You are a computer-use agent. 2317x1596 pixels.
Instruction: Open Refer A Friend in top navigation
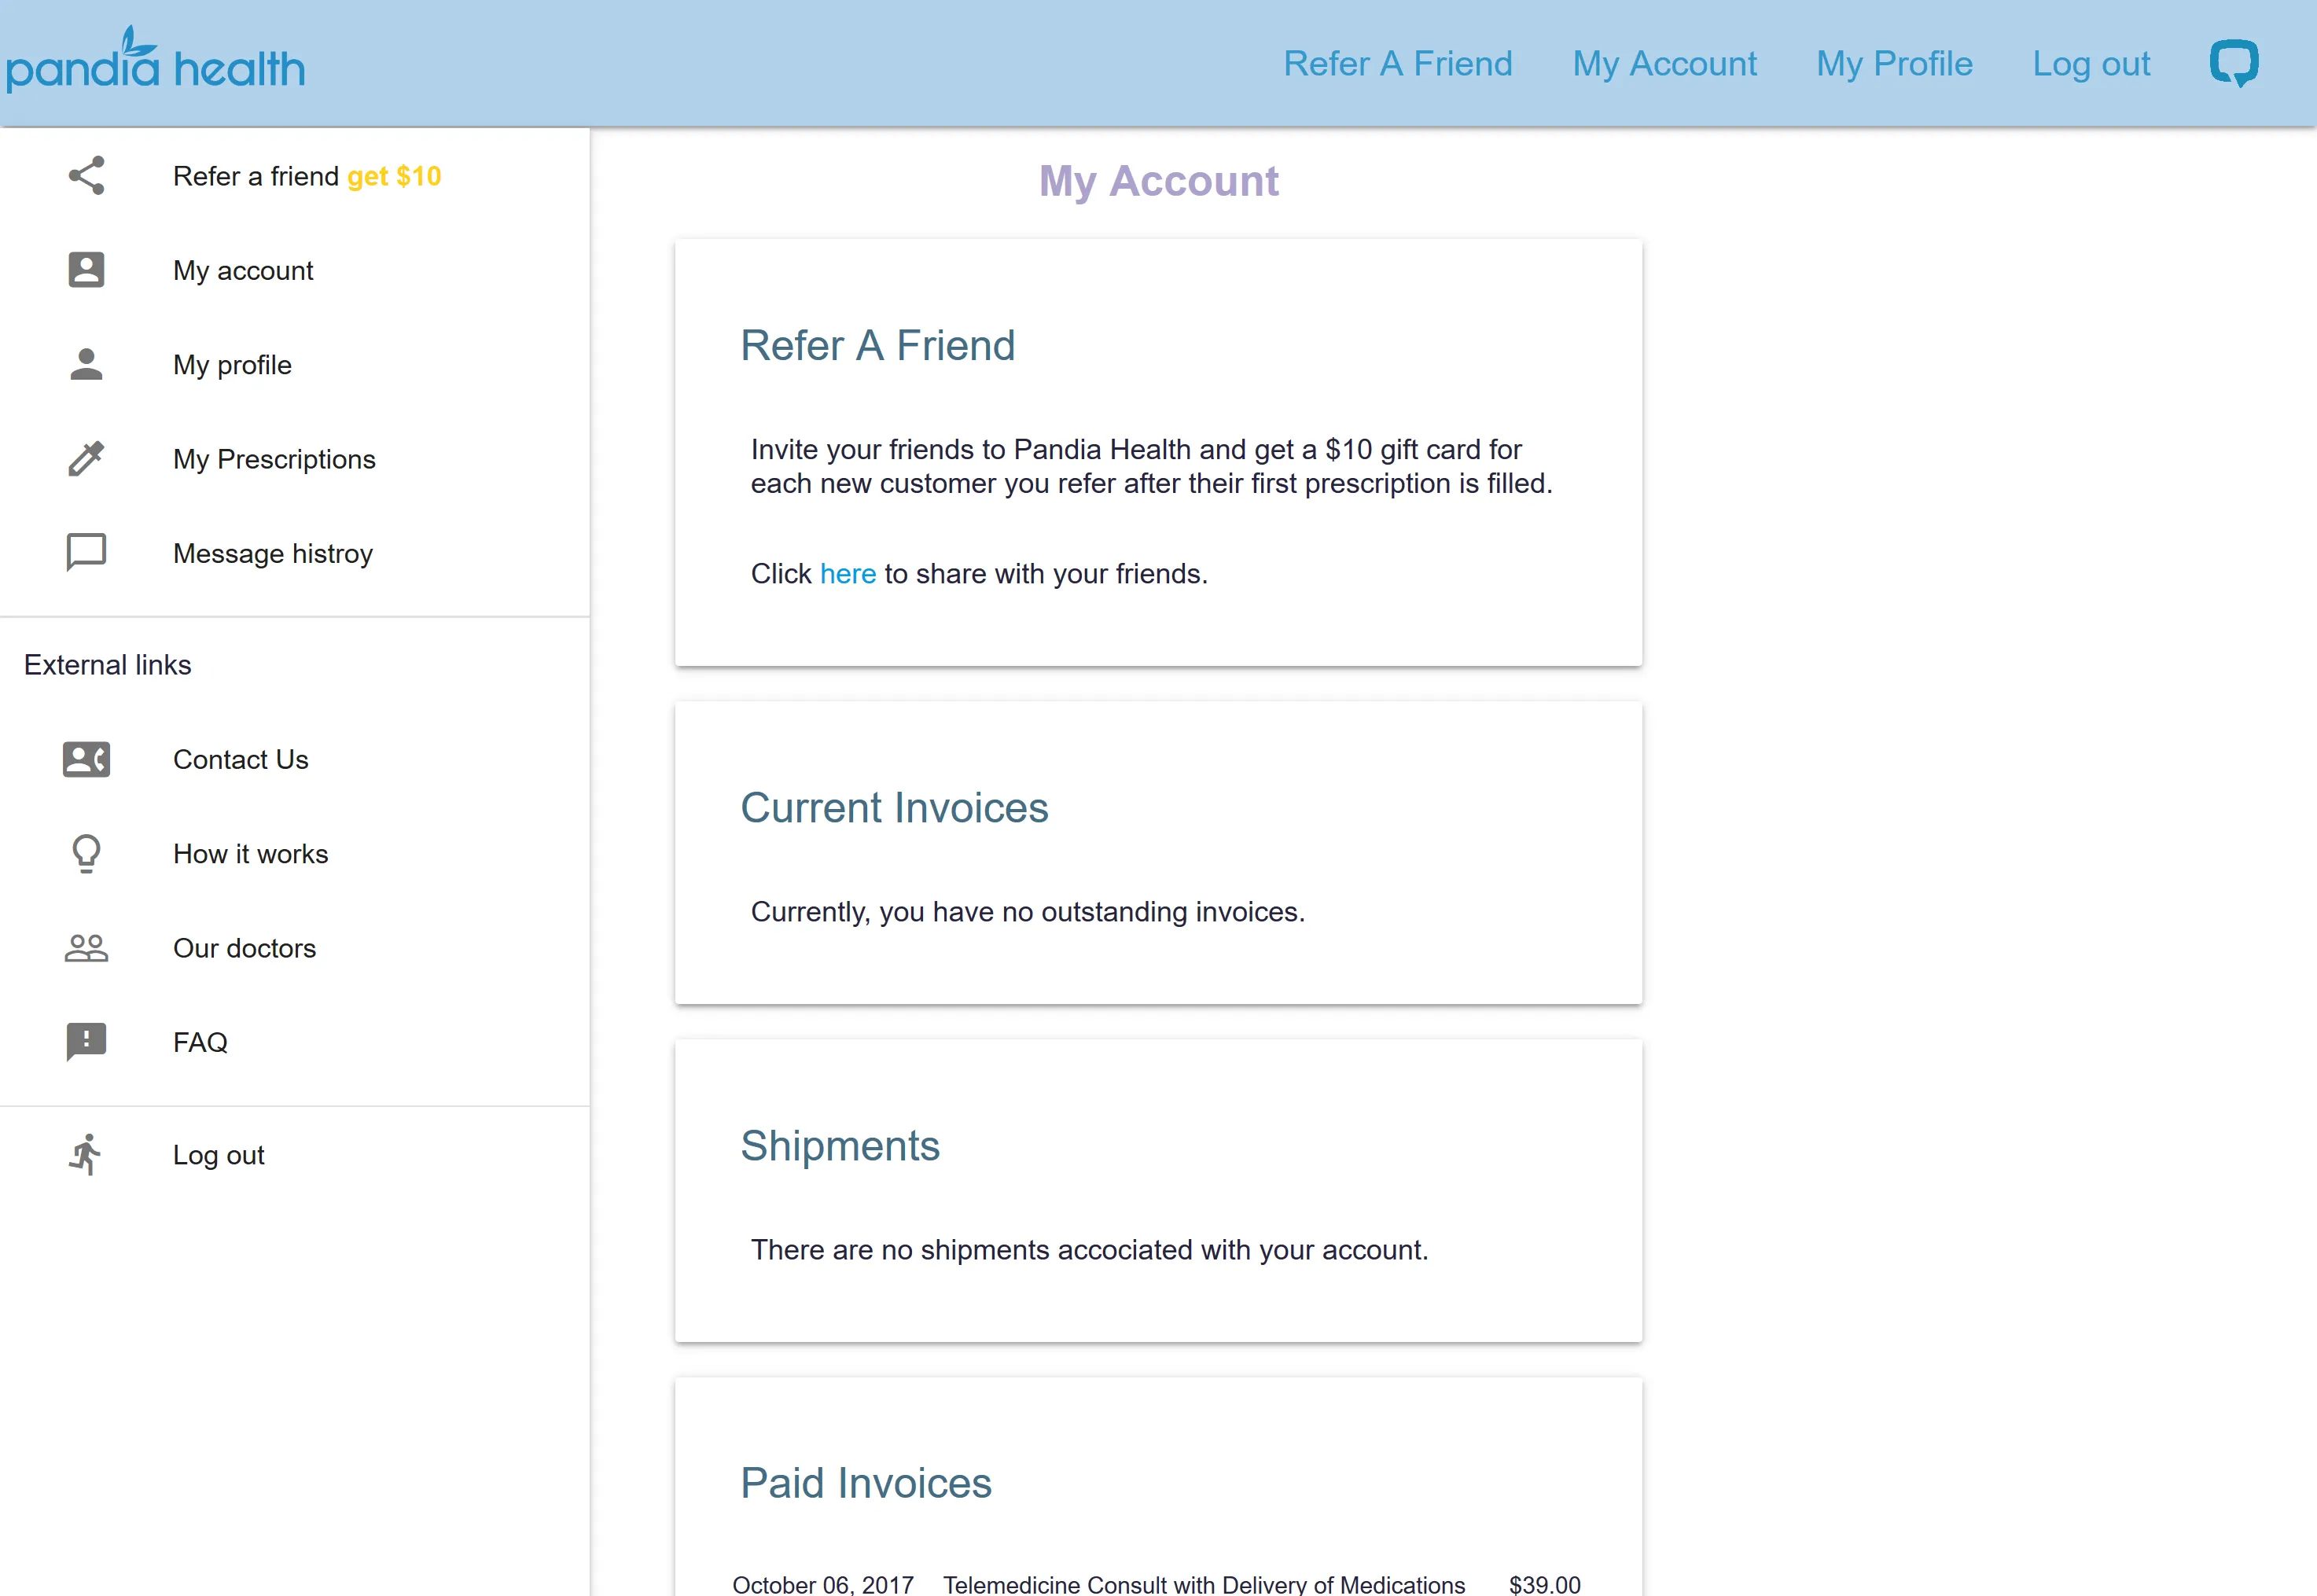1397,64
